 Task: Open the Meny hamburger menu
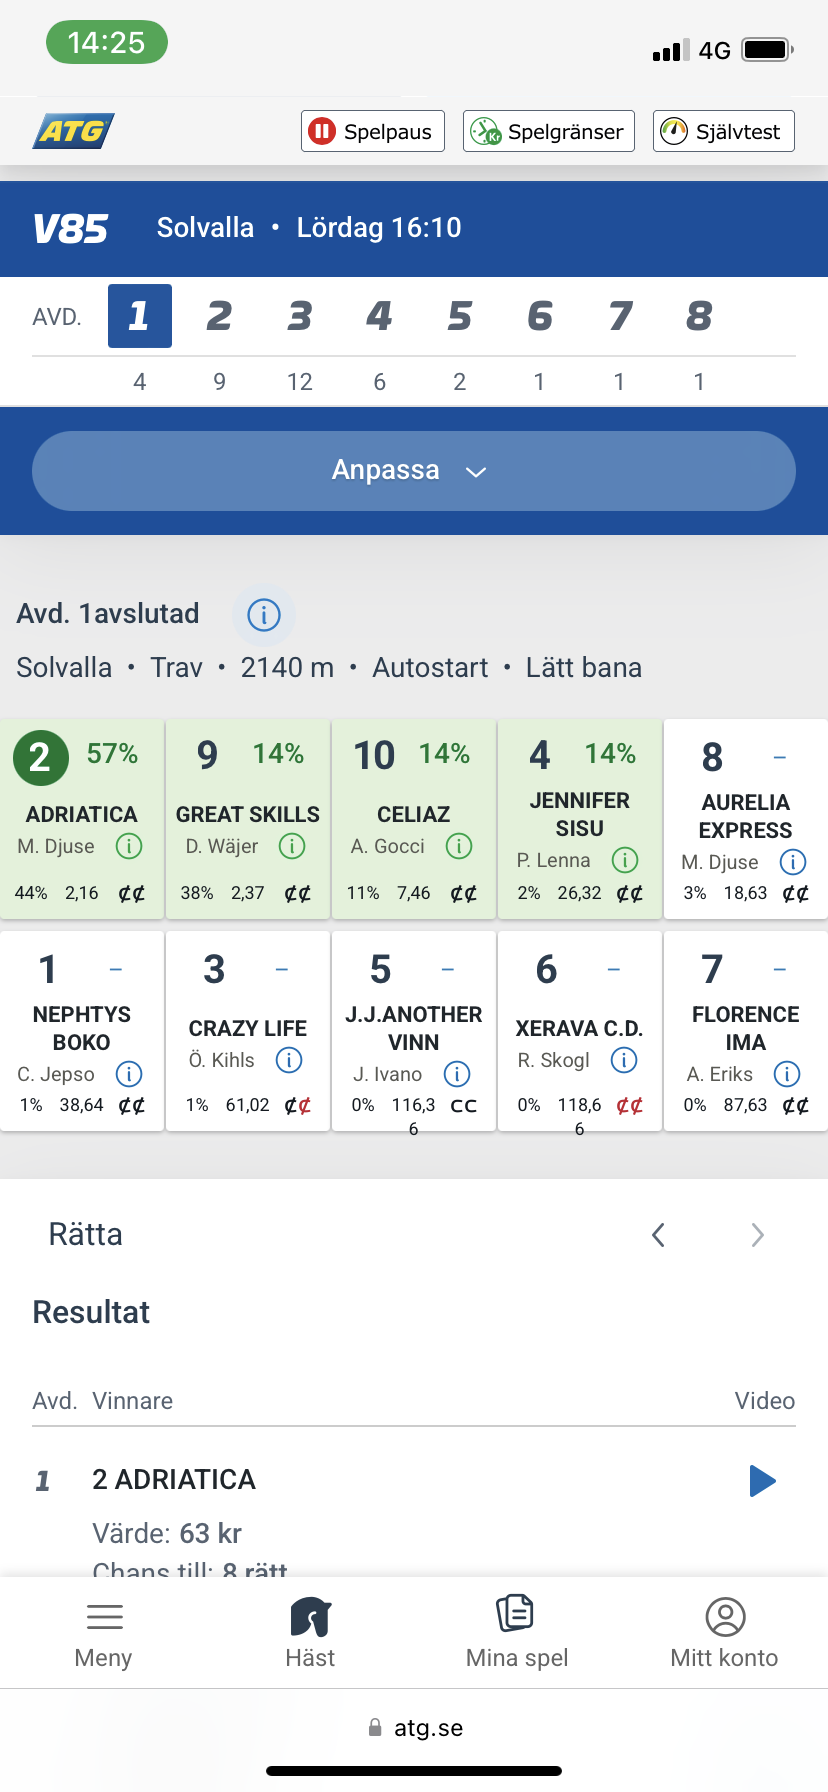coord(104,1634)
